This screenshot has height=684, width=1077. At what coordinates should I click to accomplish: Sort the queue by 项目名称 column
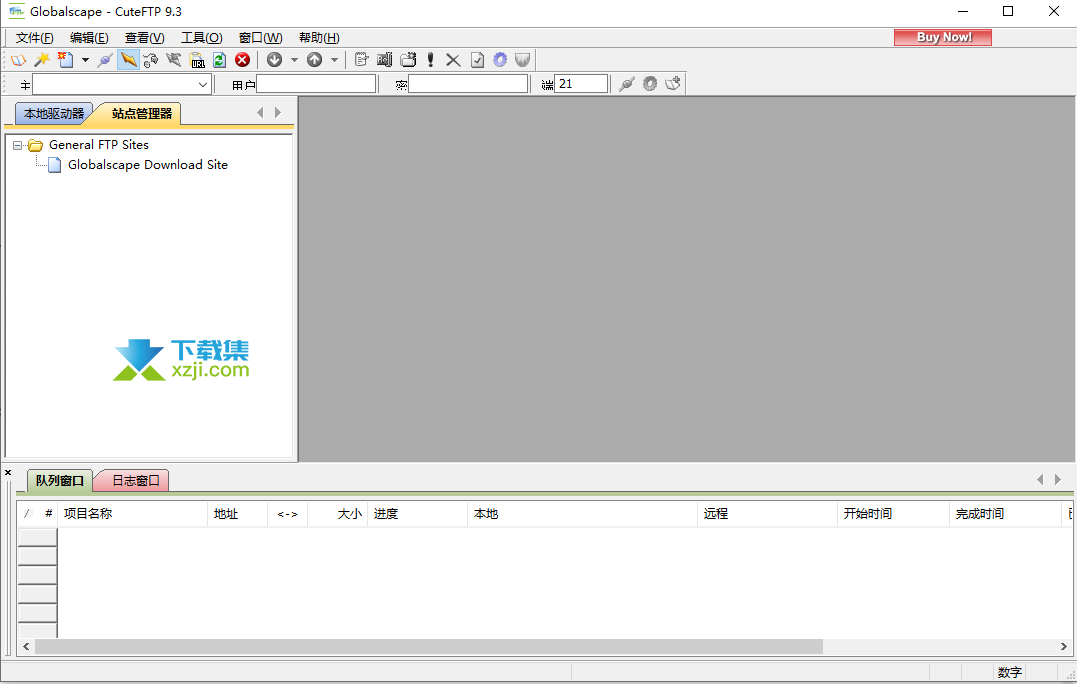point(133,514)
